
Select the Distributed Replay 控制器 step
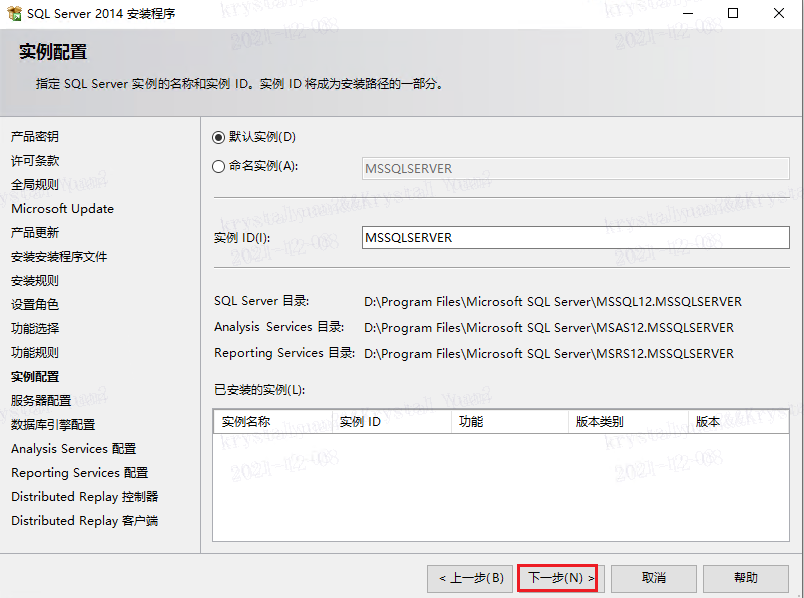pyautogui.click(x=85, y=496)
